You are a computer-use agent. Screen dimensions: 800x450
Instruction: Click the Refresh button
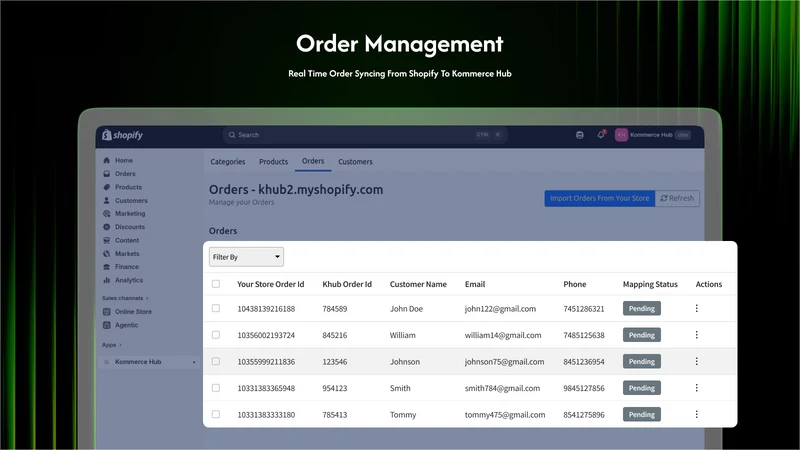677,198
